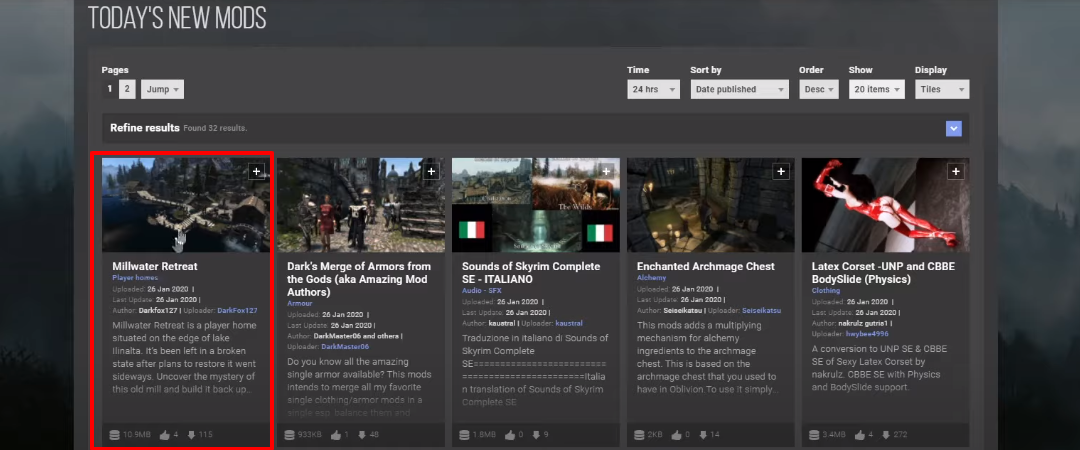Click Dark's Merge armored characters thumbnail
Viewport: 1080px width, 450px height.
point(361,205)
